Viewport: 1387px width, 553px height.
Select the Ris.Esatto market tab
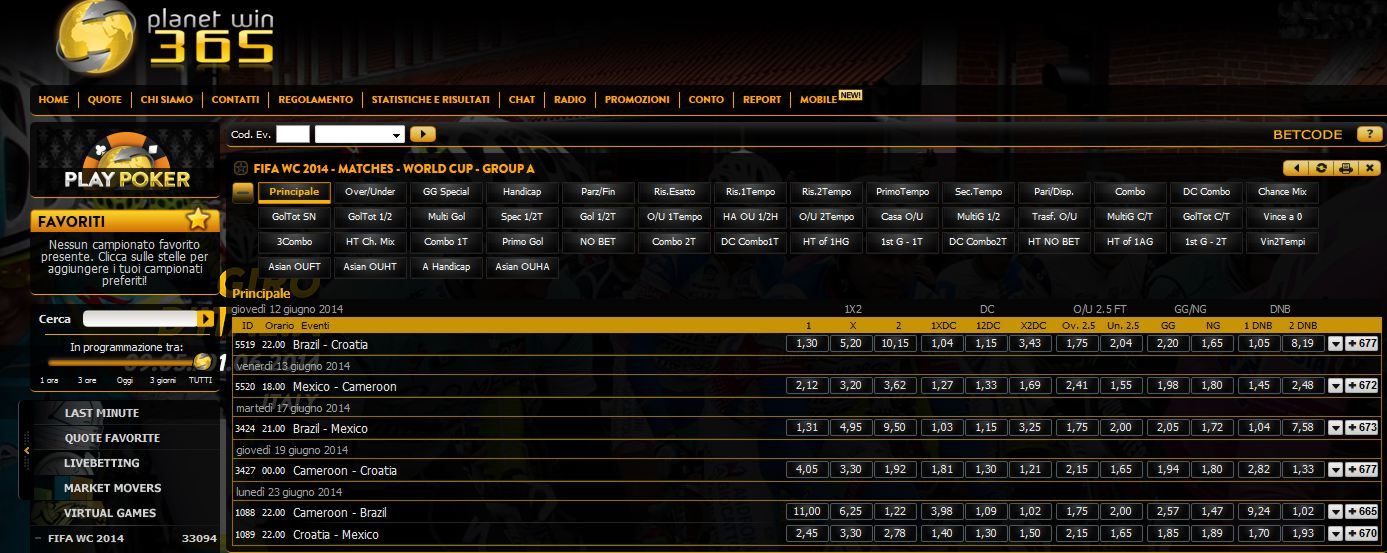coord(674,192)
